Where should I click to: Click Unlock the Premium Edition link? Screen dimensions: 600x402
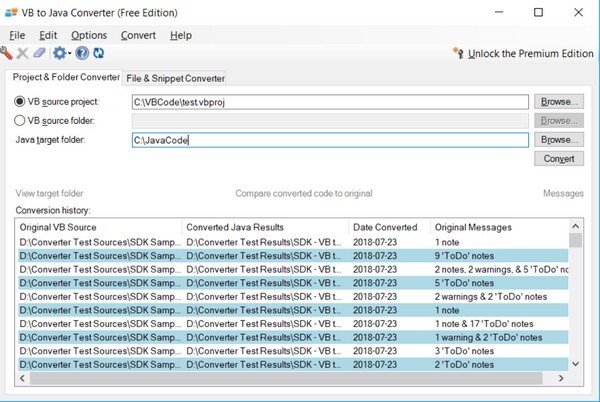pos(530,54)
